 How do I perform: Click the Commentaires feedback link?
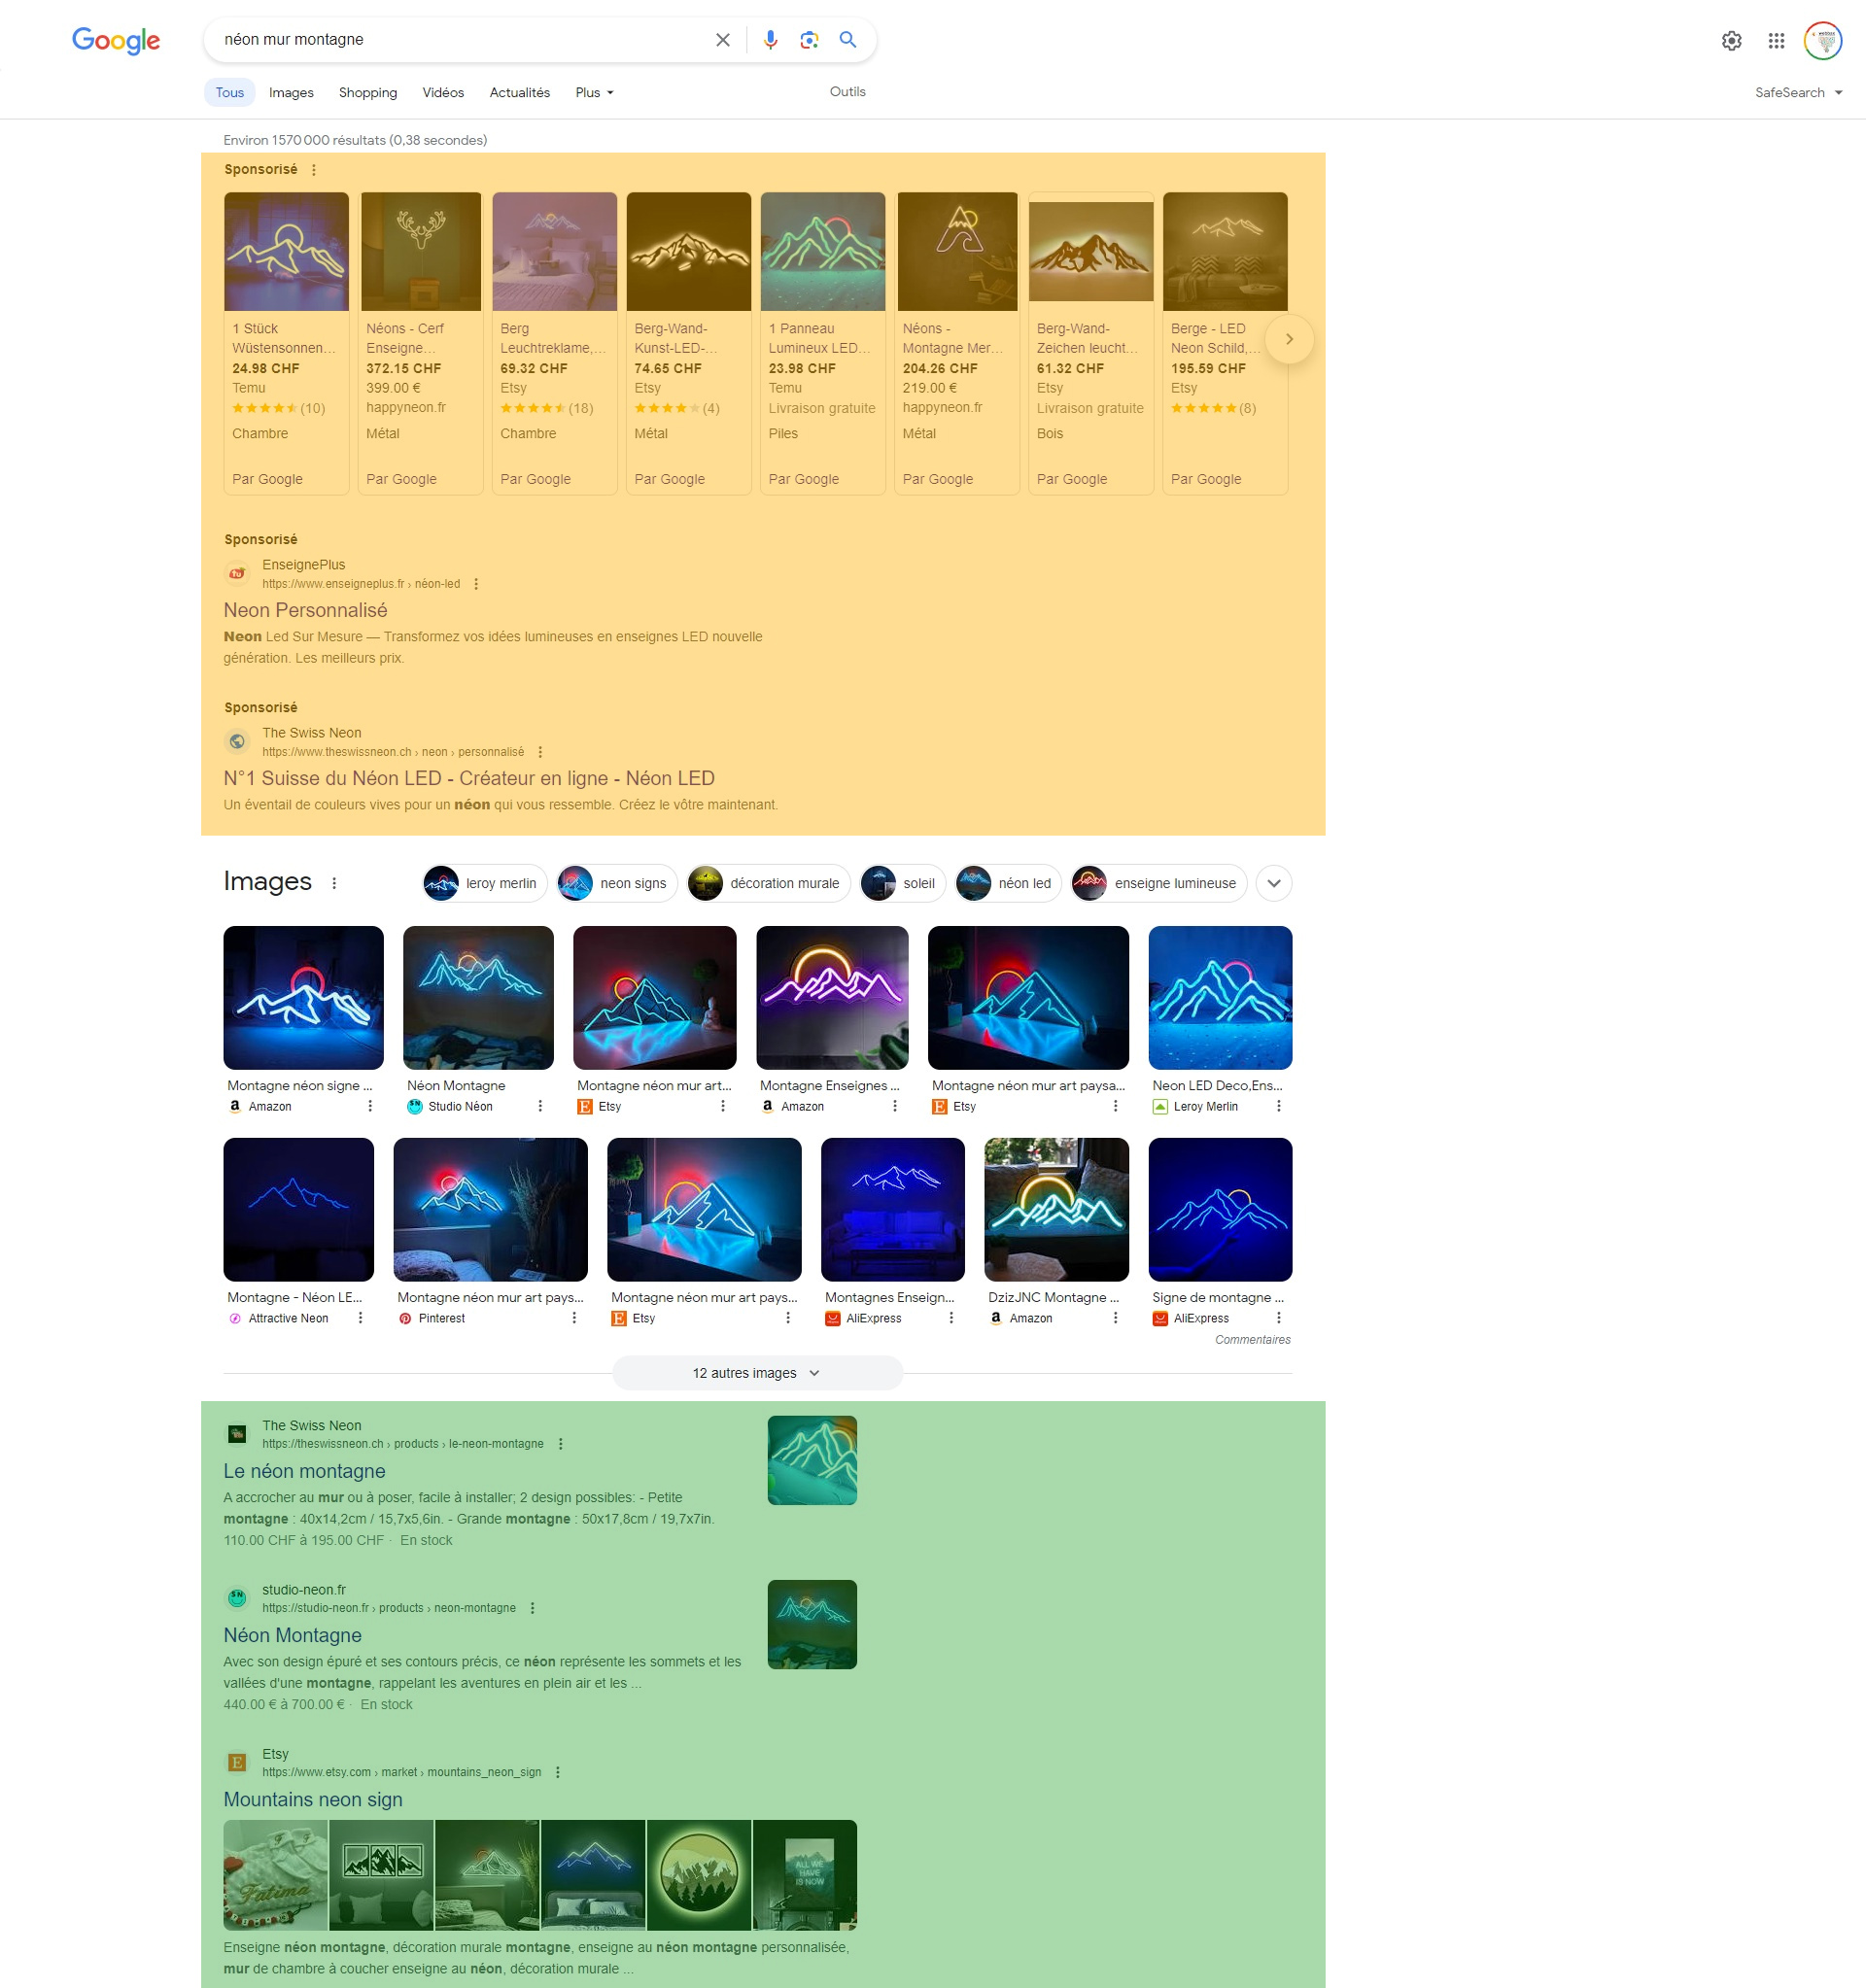point(1252,1340)
